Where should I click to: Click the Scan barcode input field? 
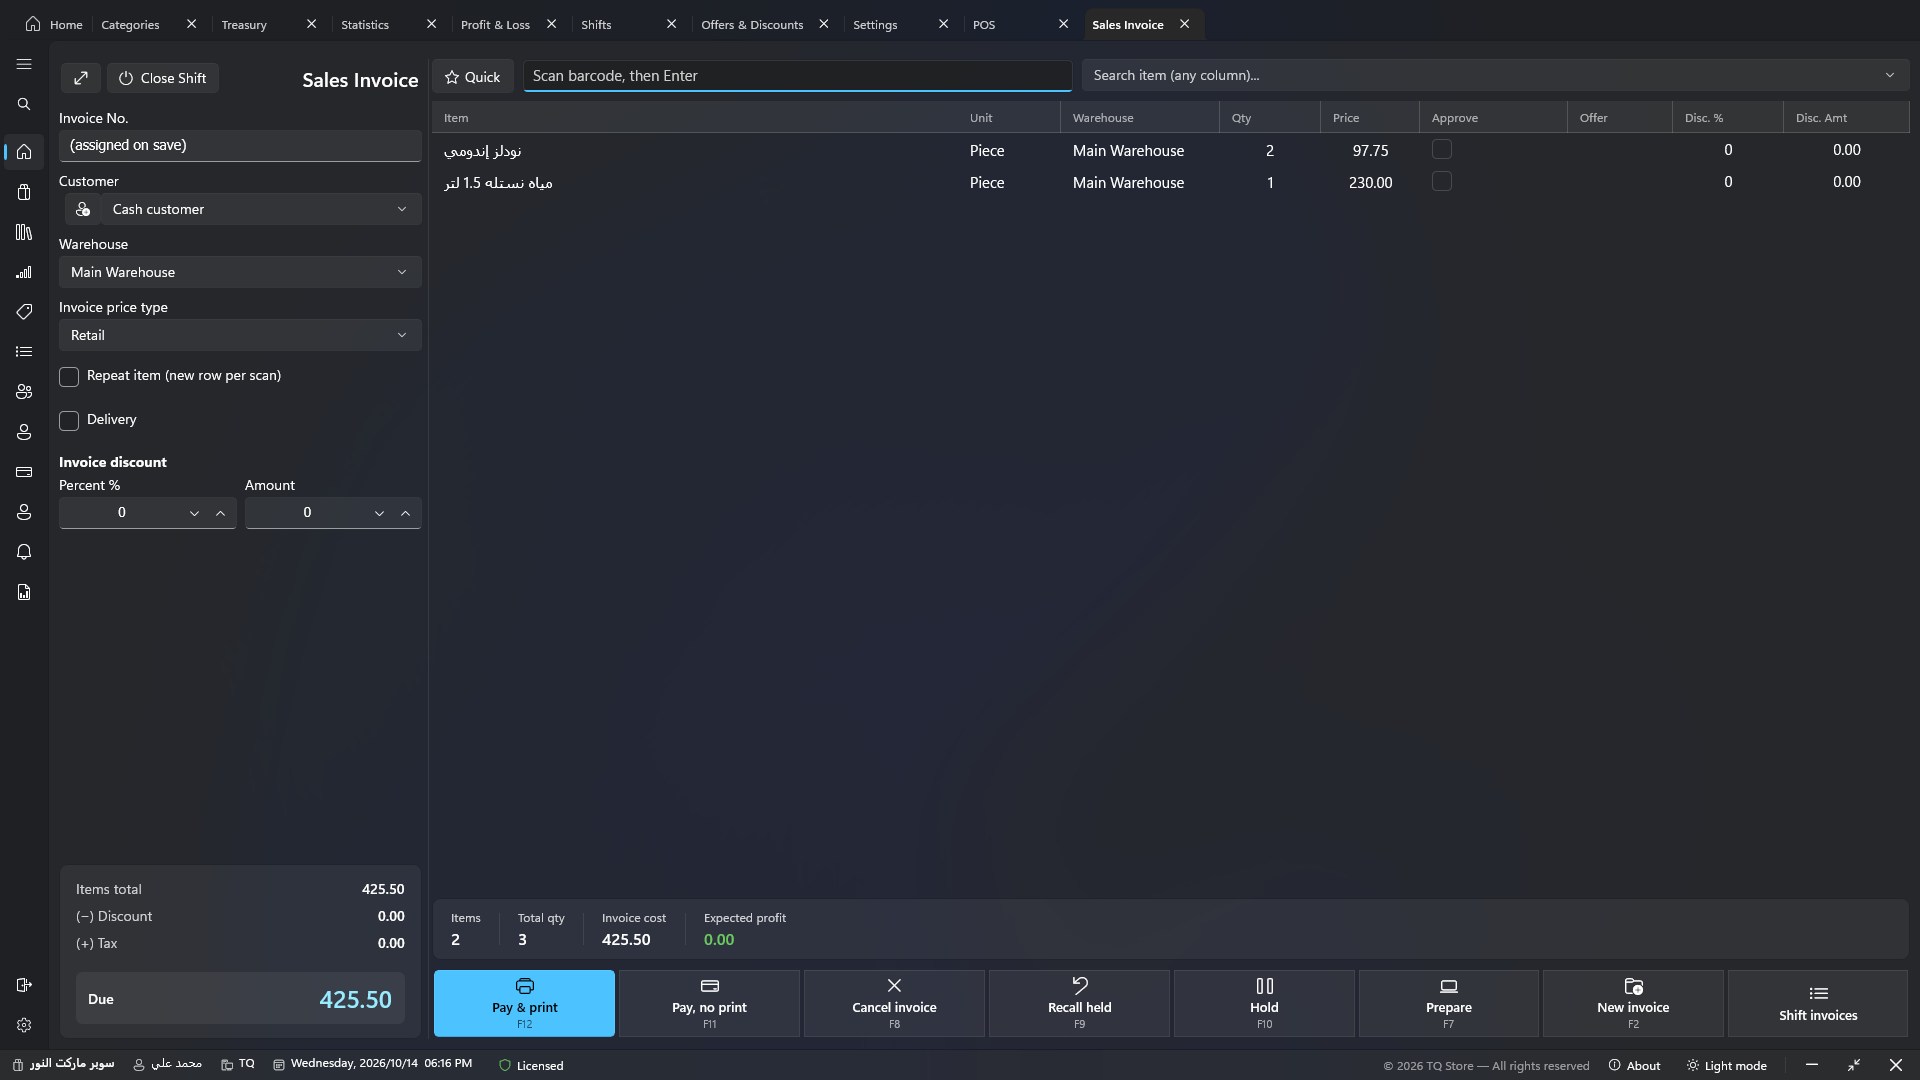click(x=797, y=76)
